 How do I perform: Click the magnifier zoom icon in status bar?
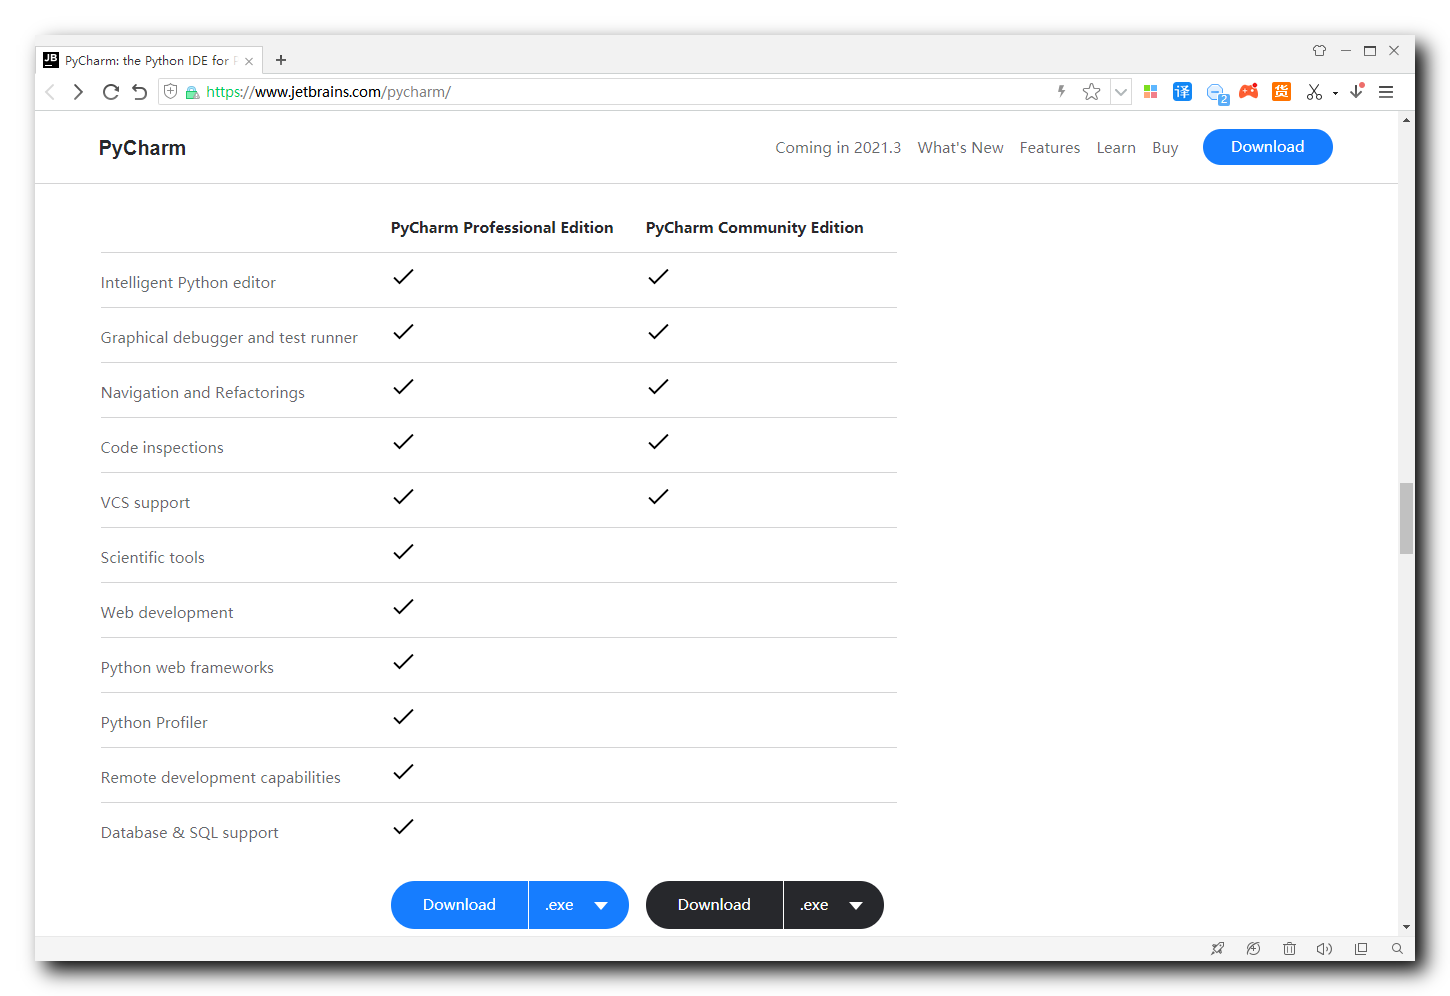[1397, 949]
